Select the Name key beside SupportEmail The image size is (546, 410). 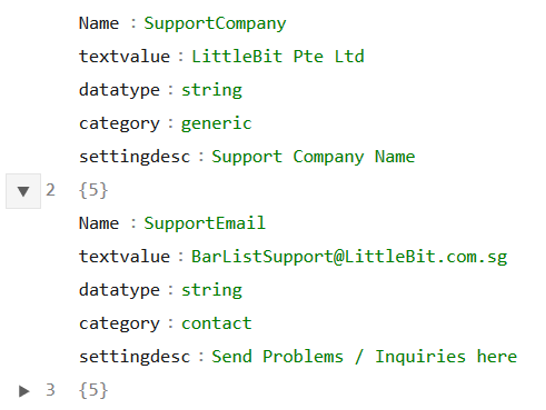click(x=99, y=223)
